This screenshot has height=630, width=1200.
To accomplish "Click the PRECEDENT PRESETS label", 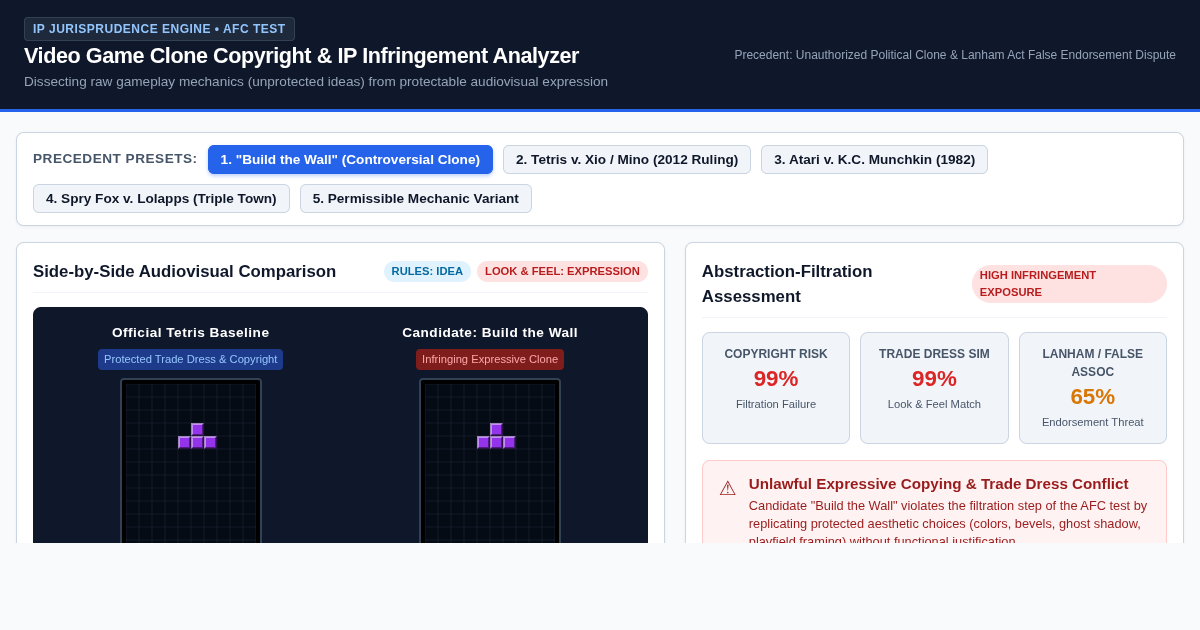I will [x=115, y=159].
